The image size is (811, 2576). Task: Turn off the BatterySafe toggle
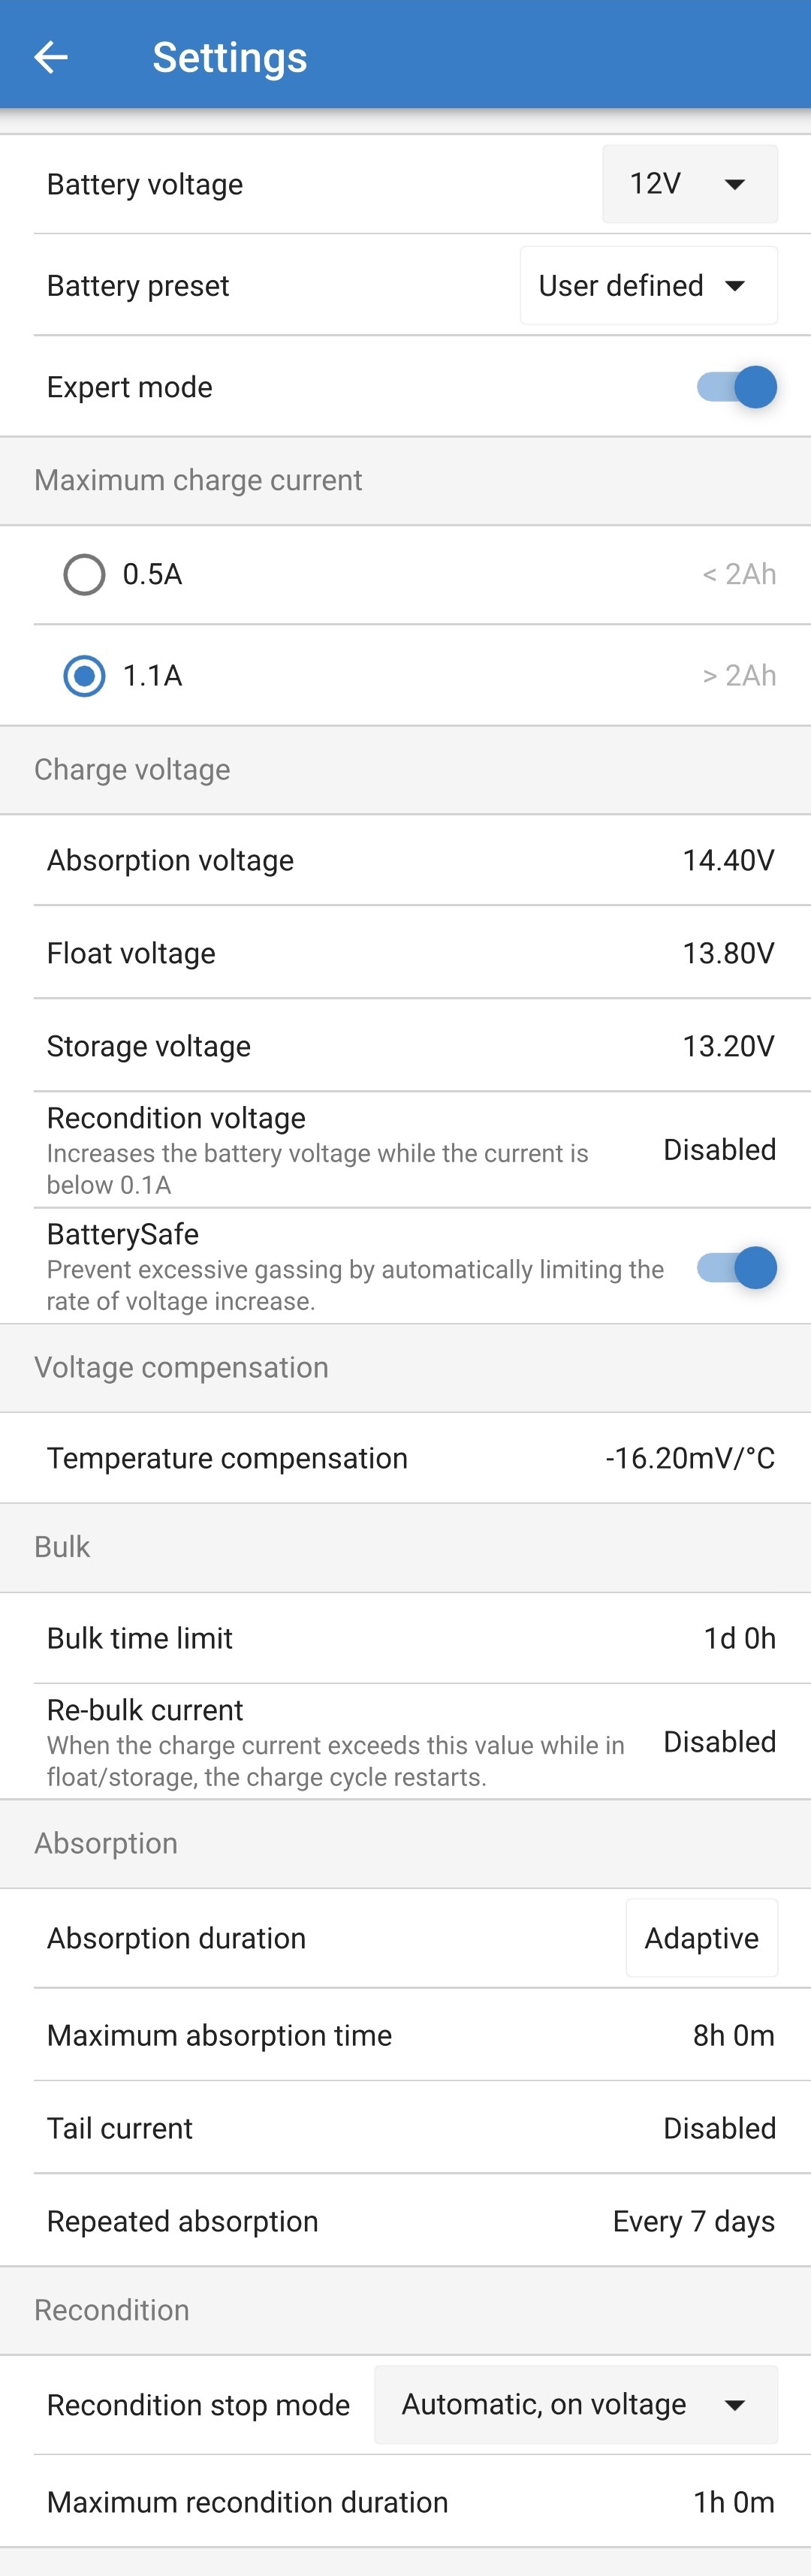[x=737, y=1268]
